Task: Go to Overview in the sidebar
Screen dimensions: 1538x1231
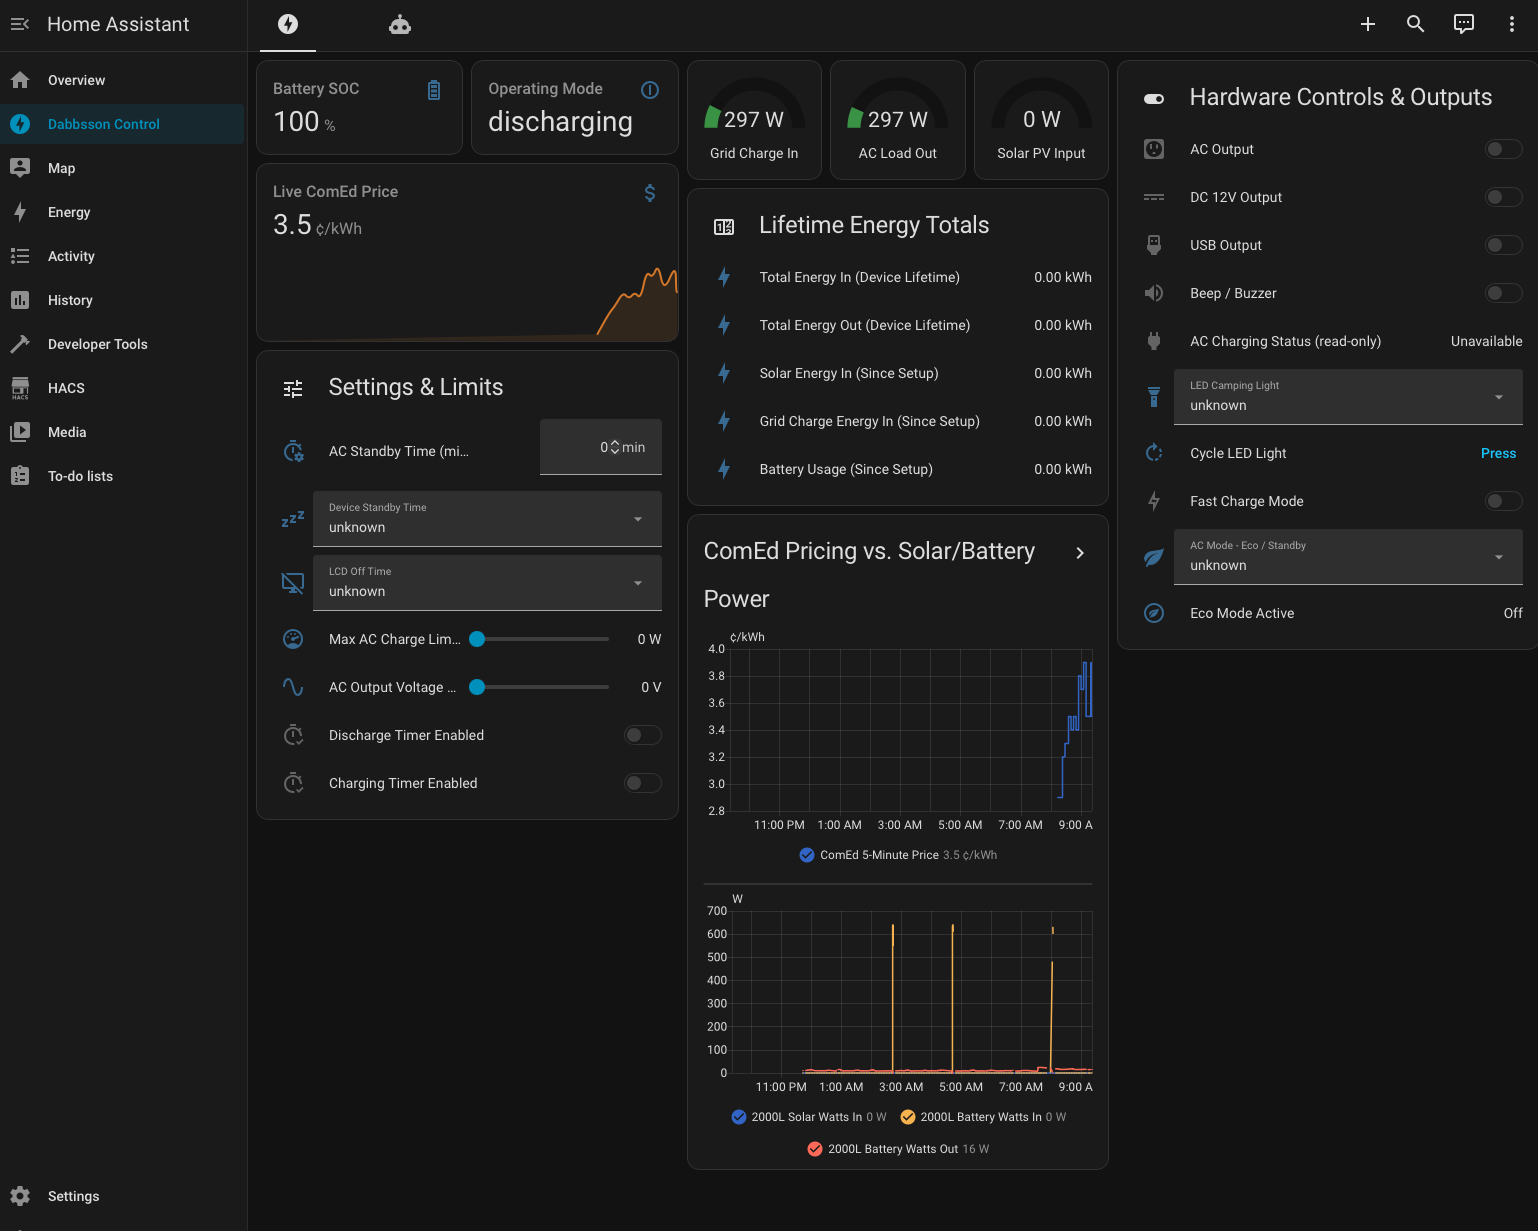Action: 122,80
